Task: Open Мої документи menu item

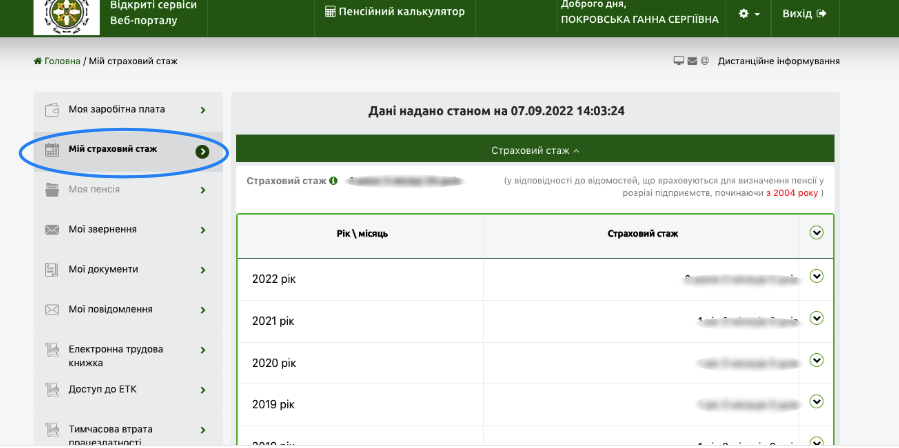Action: [128, 270]
